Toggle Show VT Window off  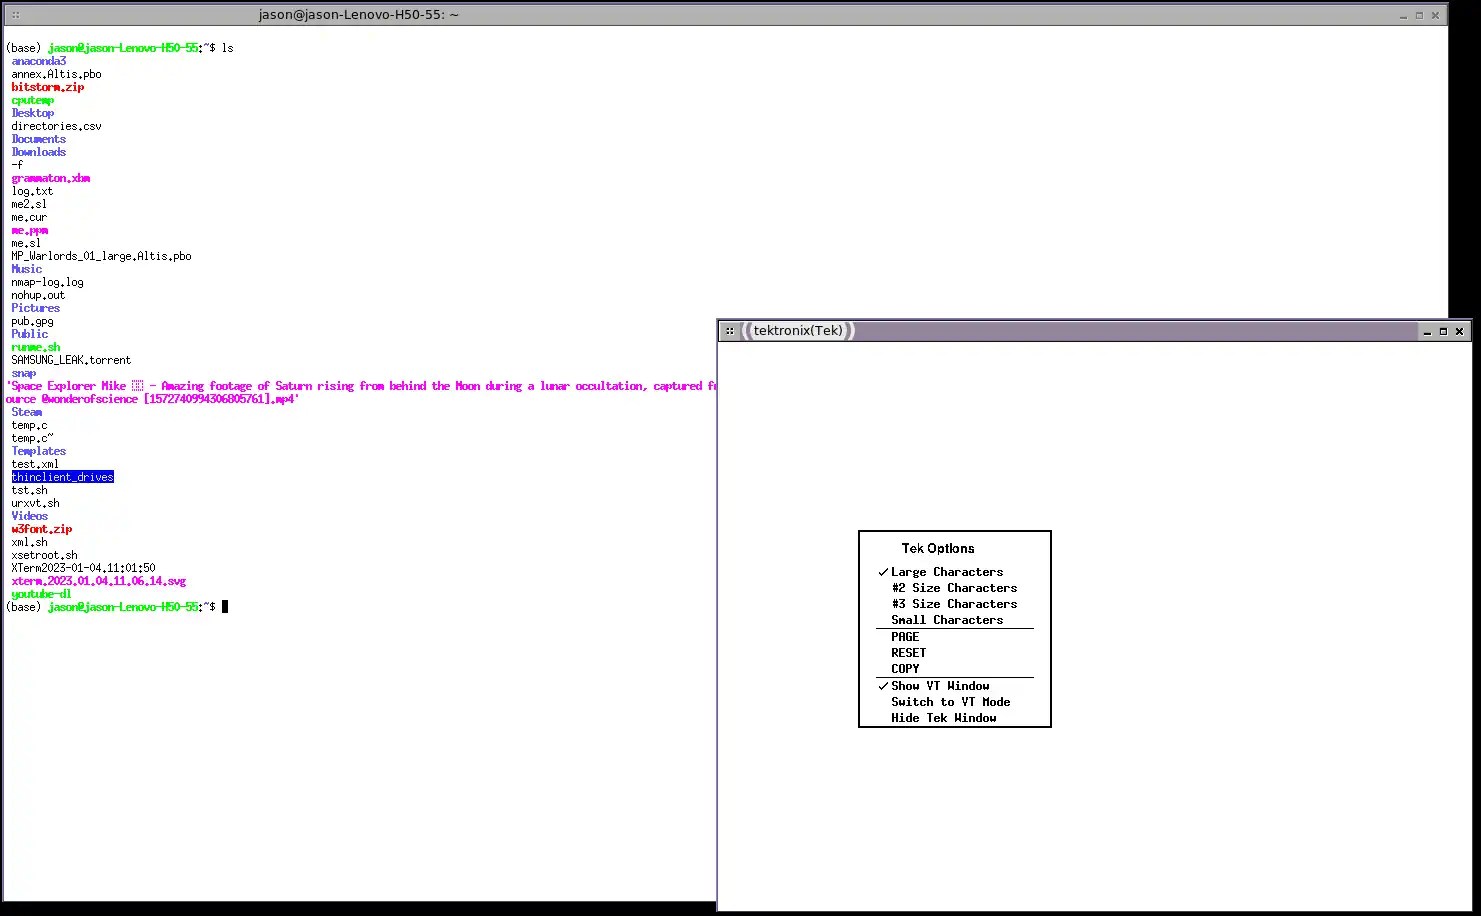click(939, 686)
